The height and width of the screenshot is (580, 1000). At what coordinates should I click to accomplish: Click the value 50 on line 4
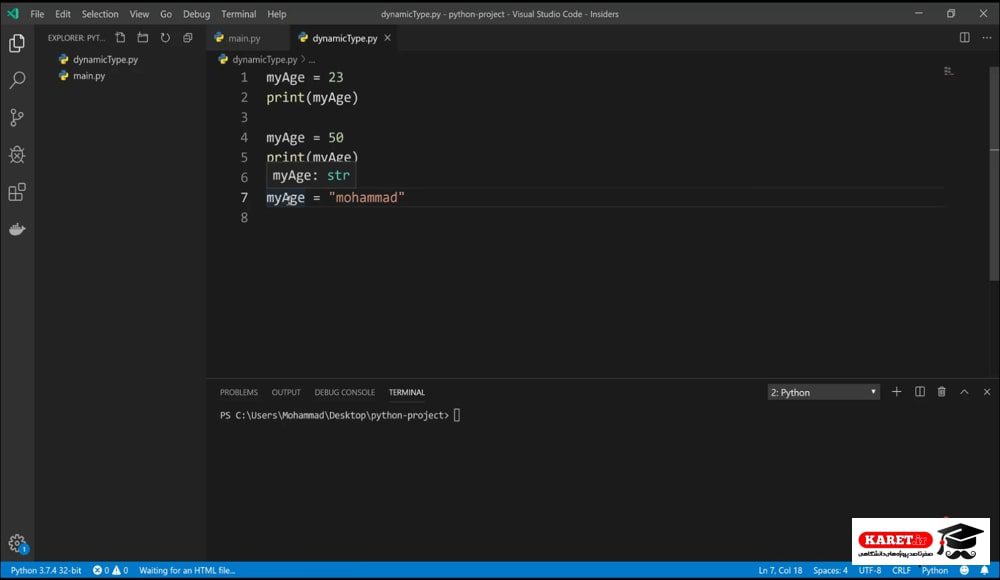tap(336, 138)
